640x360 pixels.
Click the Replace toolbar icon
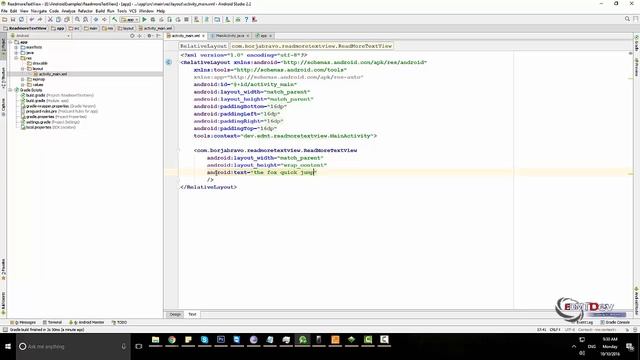tap(85, 19)
